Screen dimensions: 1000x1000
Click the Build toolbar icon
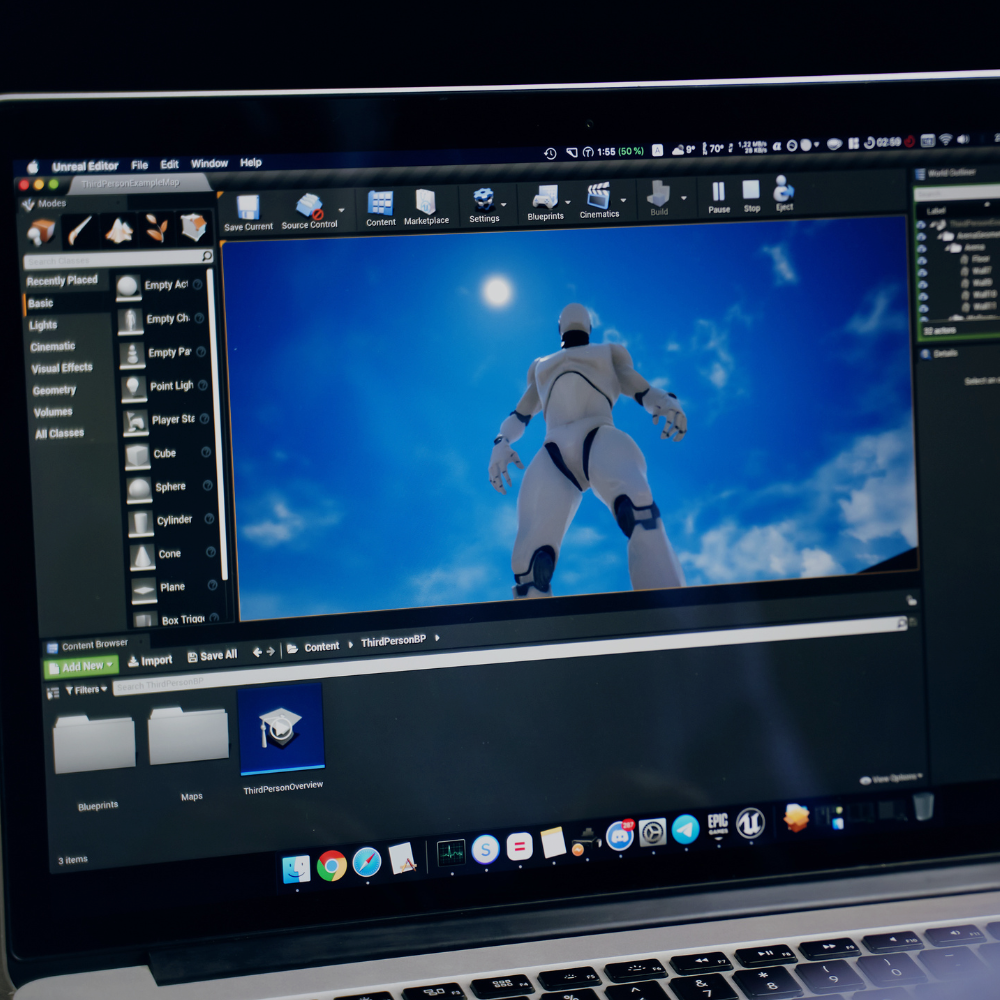pyautogui.click(x=658, y=194)
